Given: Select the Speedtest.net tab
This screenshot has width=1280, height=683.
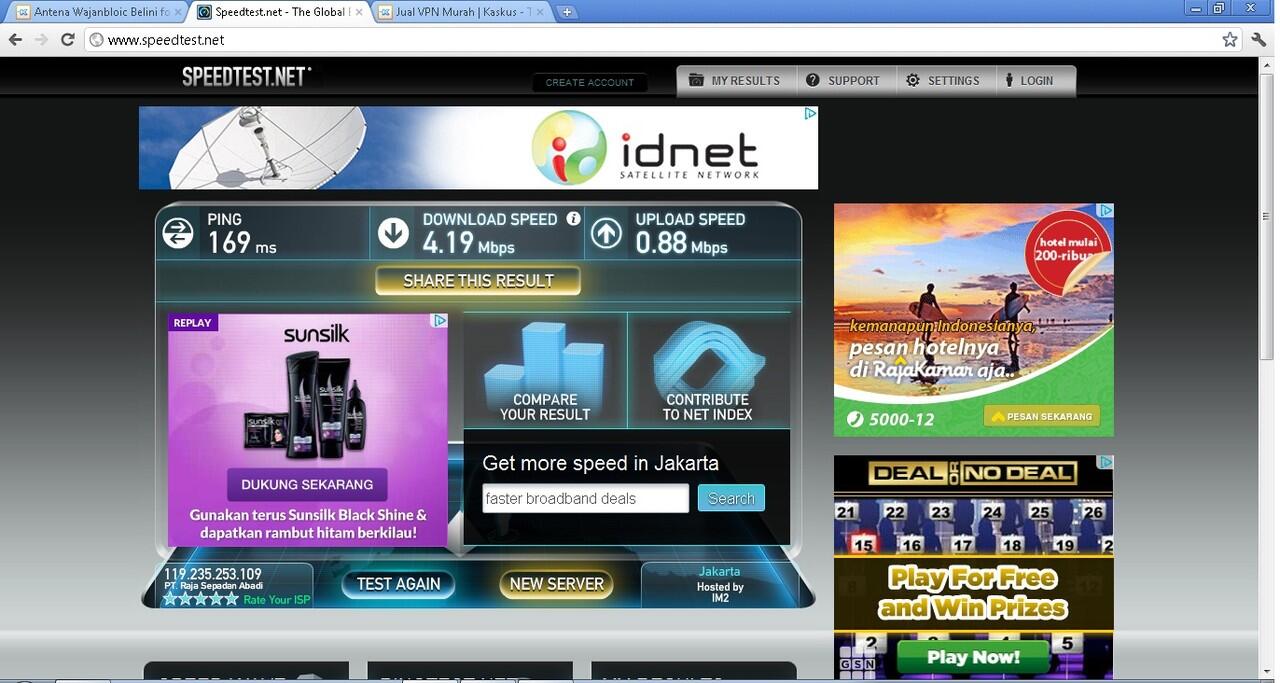Looking at the screenshot, I should click(280, 12).
